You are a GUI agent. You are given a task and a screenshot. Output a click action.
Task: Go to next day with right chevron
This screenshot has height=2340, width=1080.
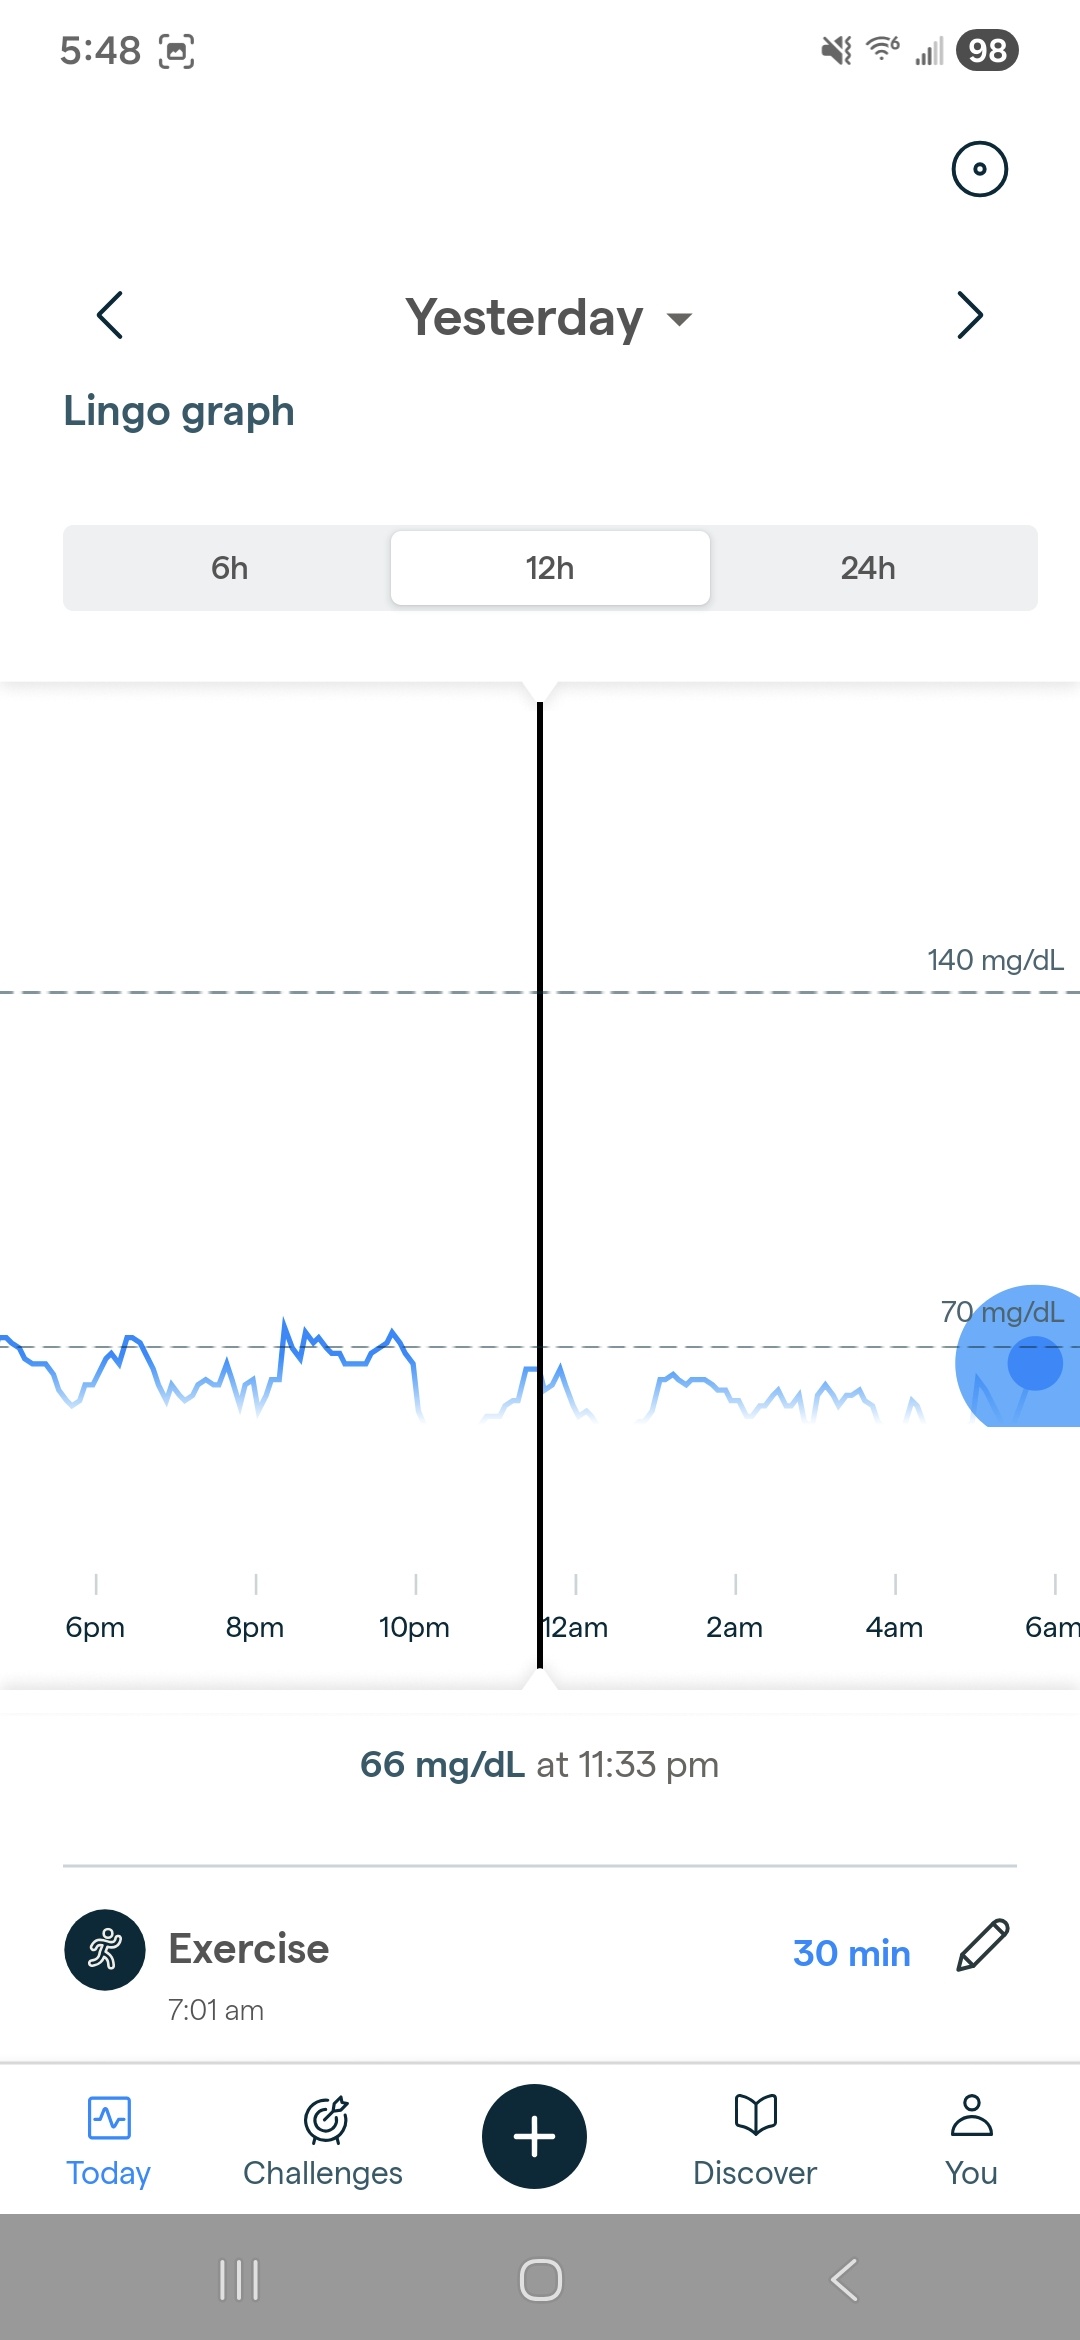click(969, 316)
